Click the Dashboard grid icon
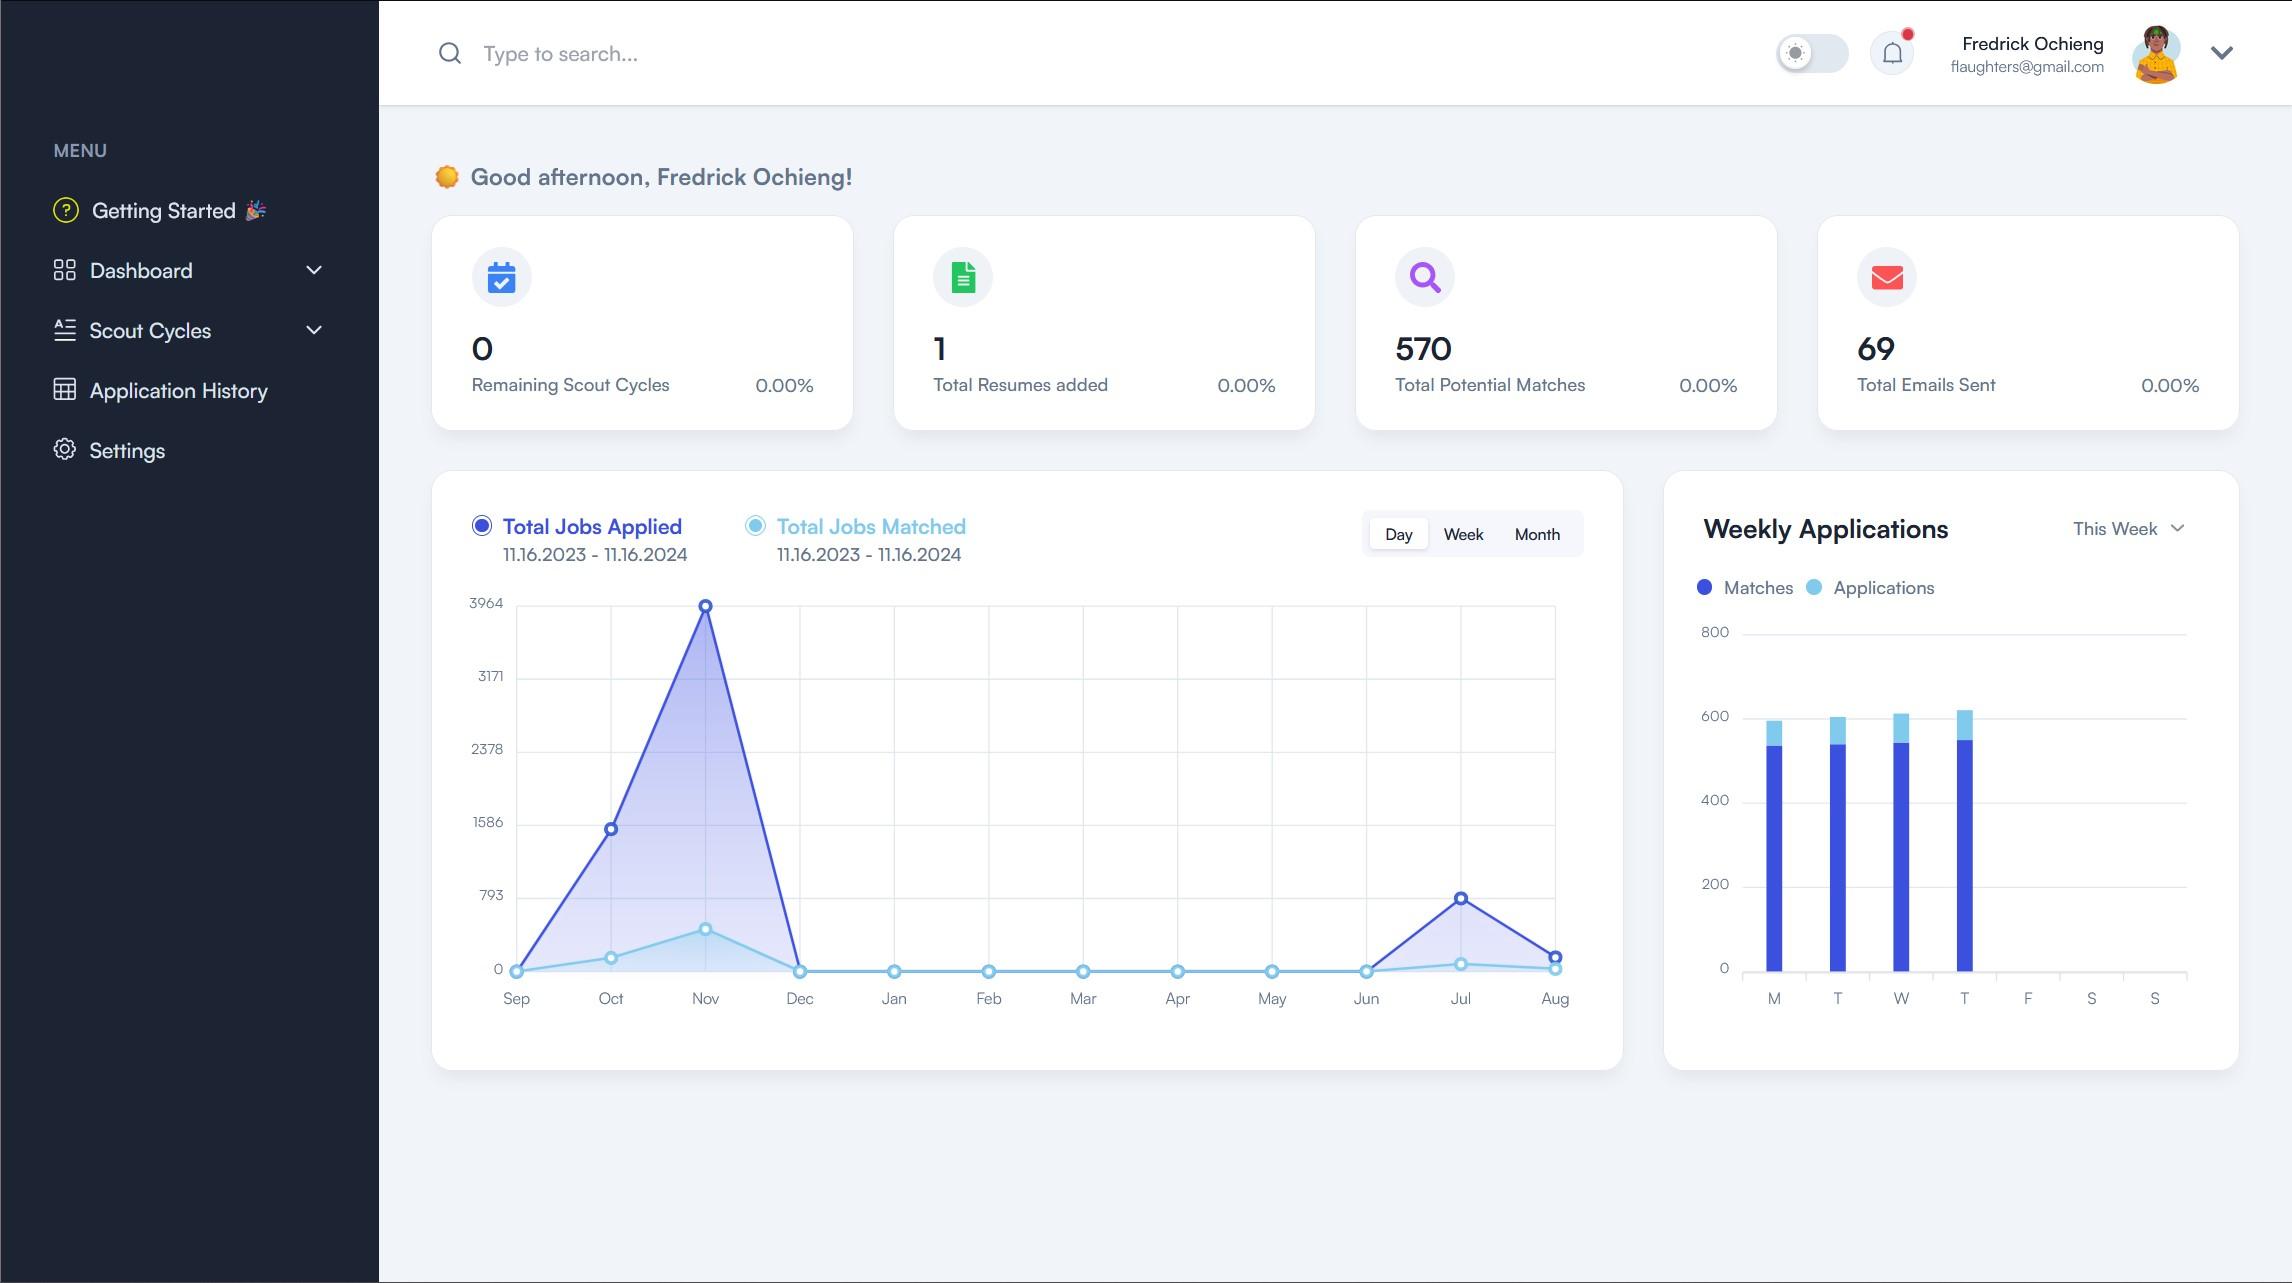 pos(65,270)
